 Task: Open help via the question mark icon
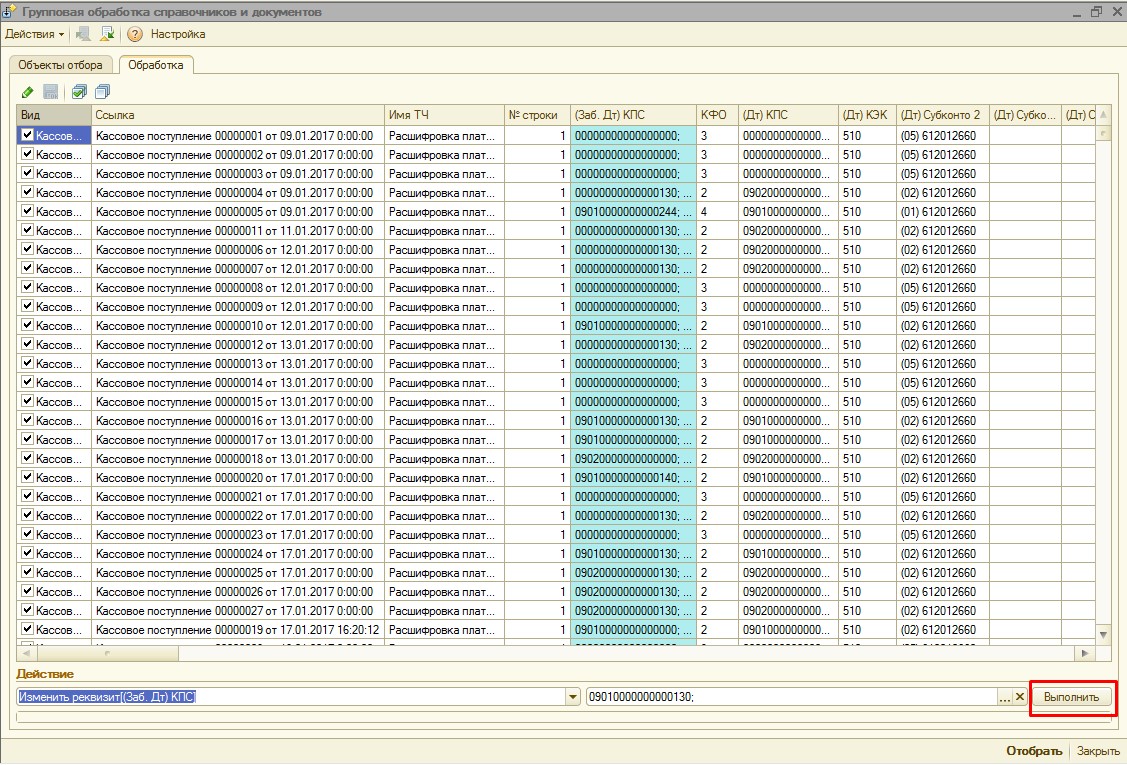click(x=135, y=34)
